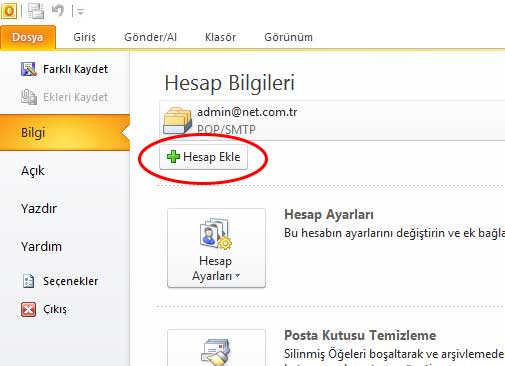Expand the Hesap Ayarları dropdown arrow

click(x=237, y=276)
